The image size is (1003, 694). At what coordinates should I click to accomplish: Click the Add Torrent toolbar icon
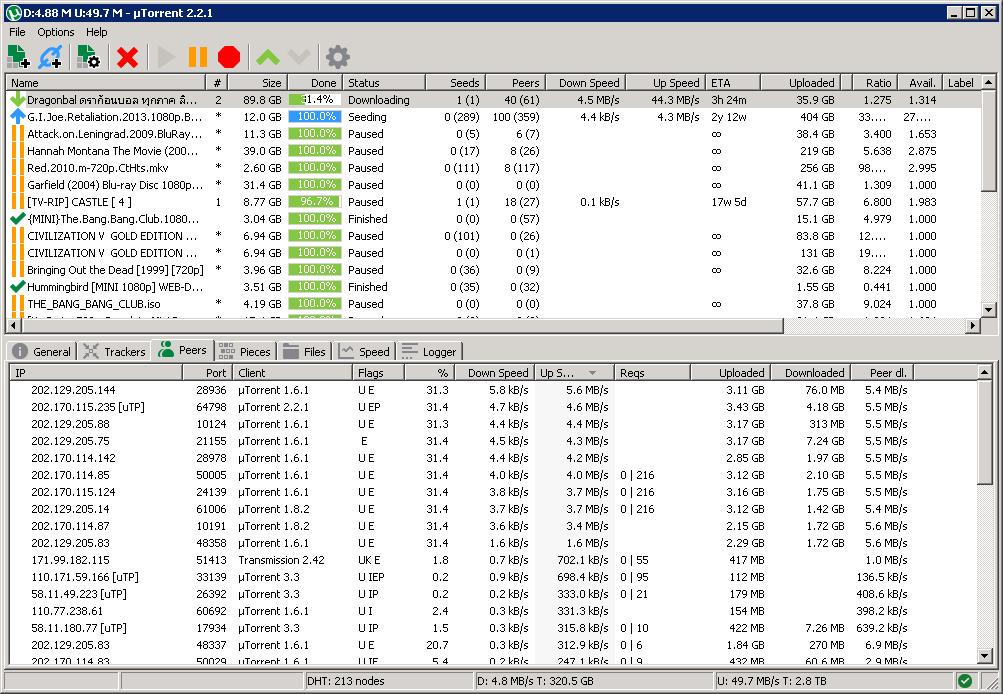click(x=18, y=57)
